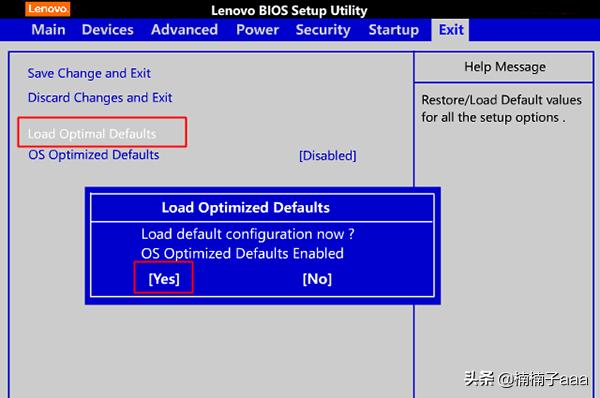
Task: Click the Lenovo logo badge
Action: (47, 9)
